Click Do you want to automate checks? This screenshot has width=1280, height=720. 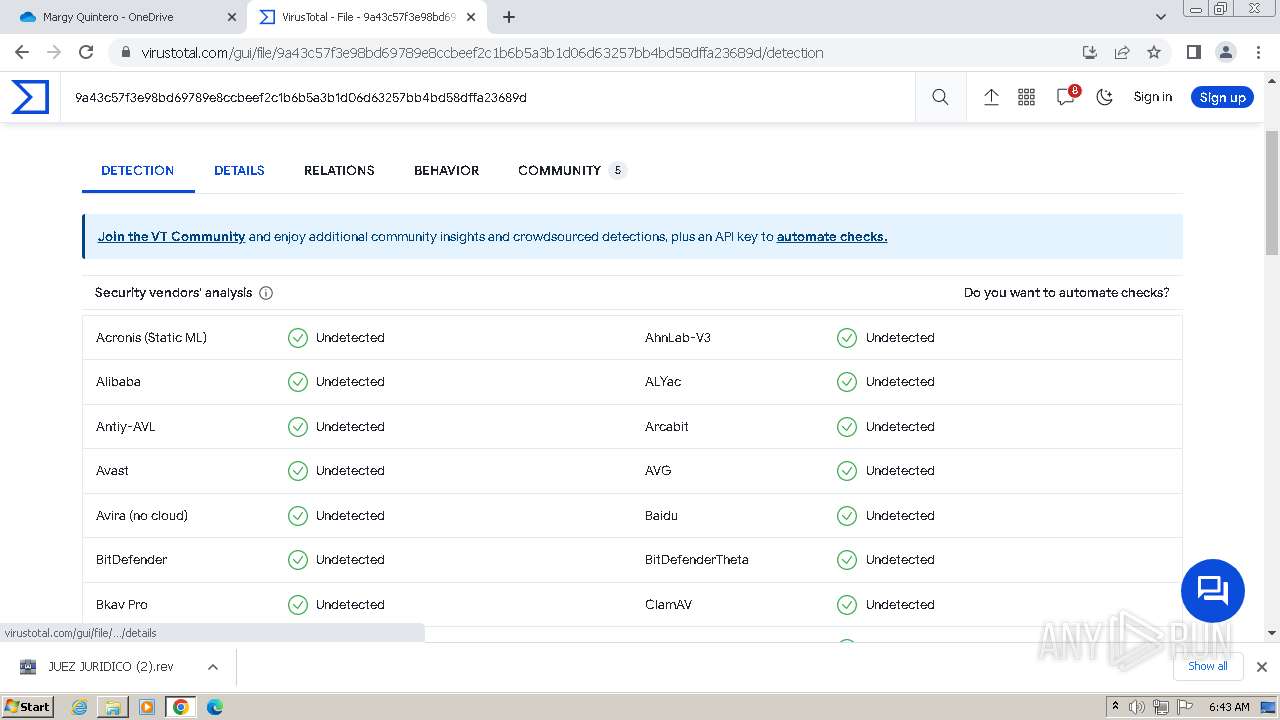pos(1066,293)
